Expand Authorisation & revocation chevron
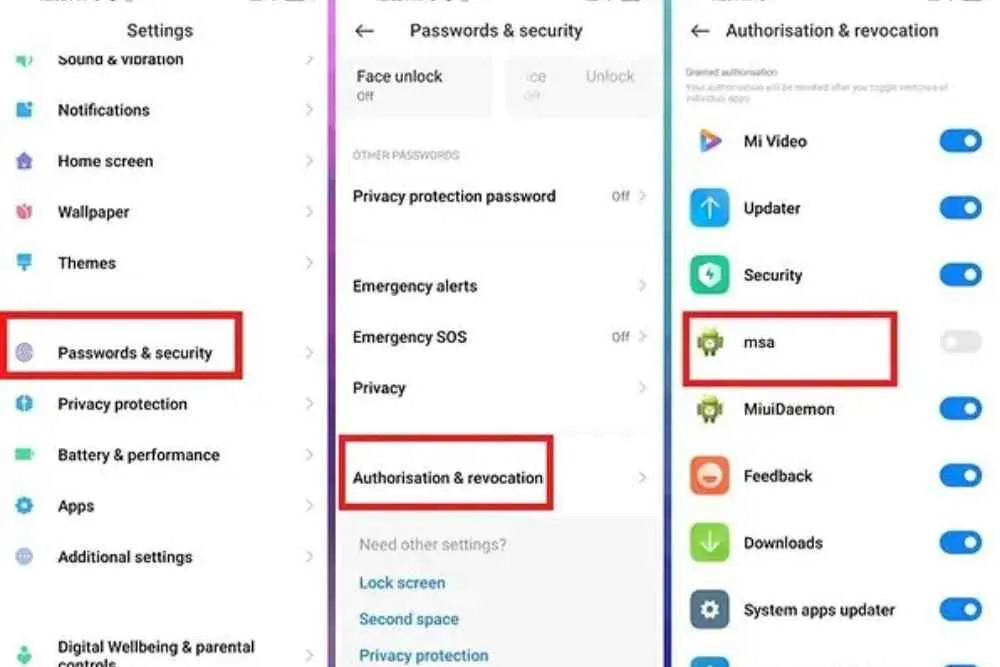Image resolution: width=1000 pixels, height=667 pixels. [642, 478]
